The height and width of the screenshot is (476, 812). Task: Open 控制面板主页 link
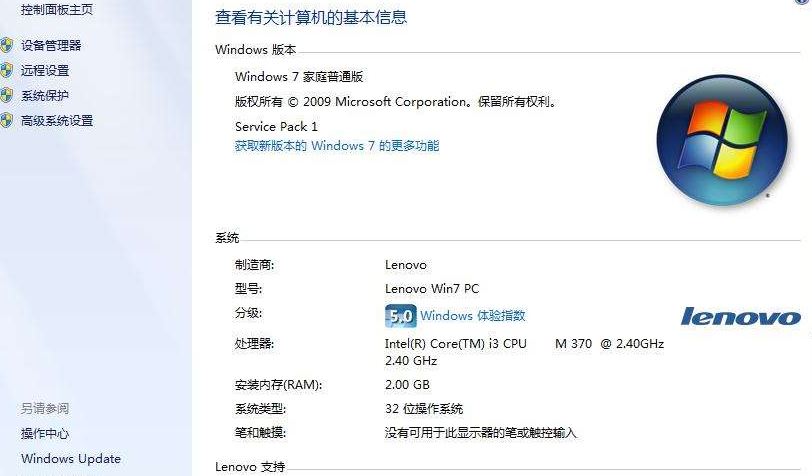click(57, 9)
